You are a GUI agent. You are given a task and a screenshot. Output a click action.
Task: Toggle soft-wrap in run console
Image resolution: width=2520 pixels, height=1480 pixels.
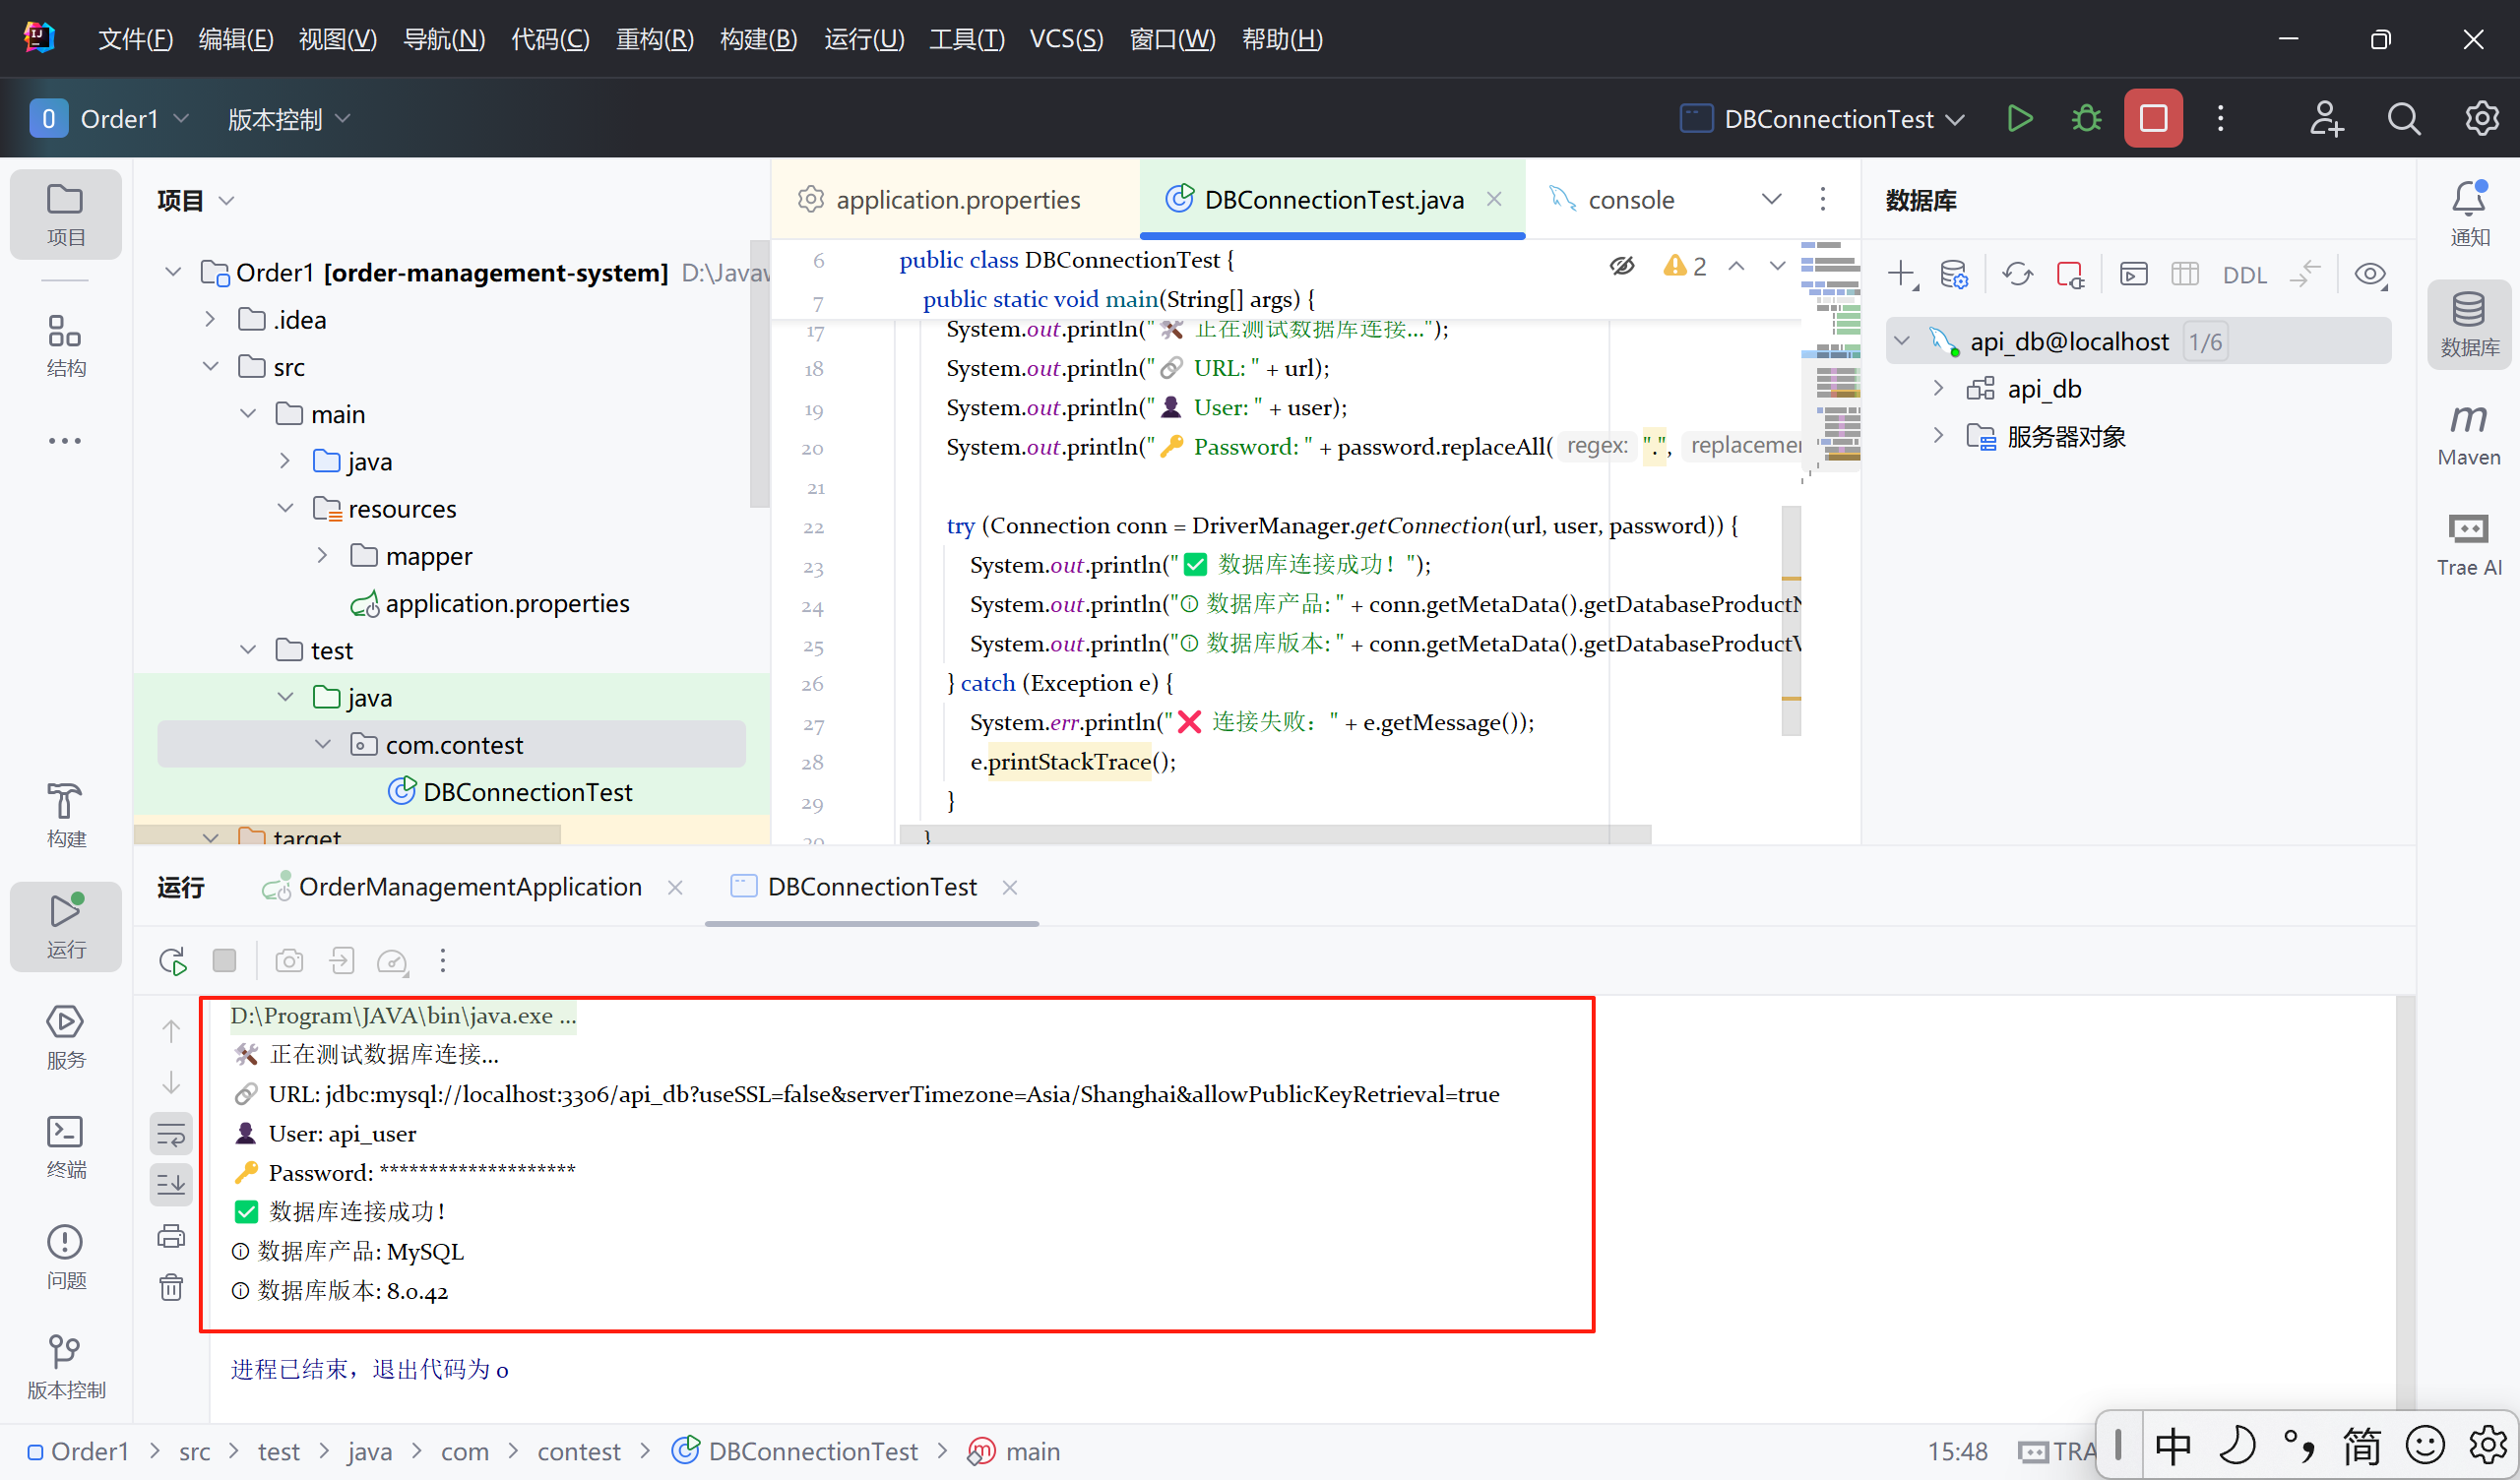[171, 1135]
